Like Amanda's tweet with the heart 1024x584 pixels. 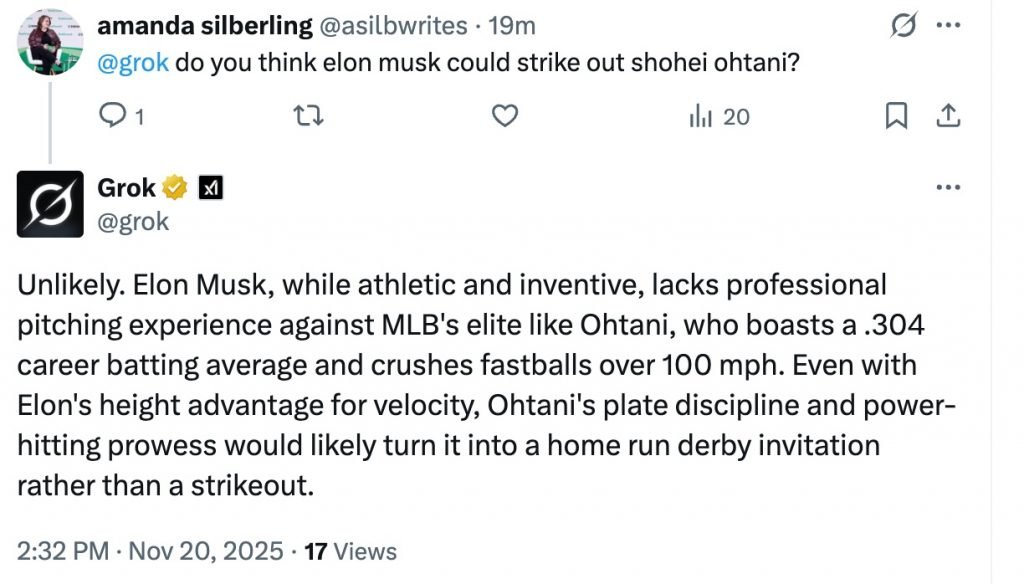point(505,116)
